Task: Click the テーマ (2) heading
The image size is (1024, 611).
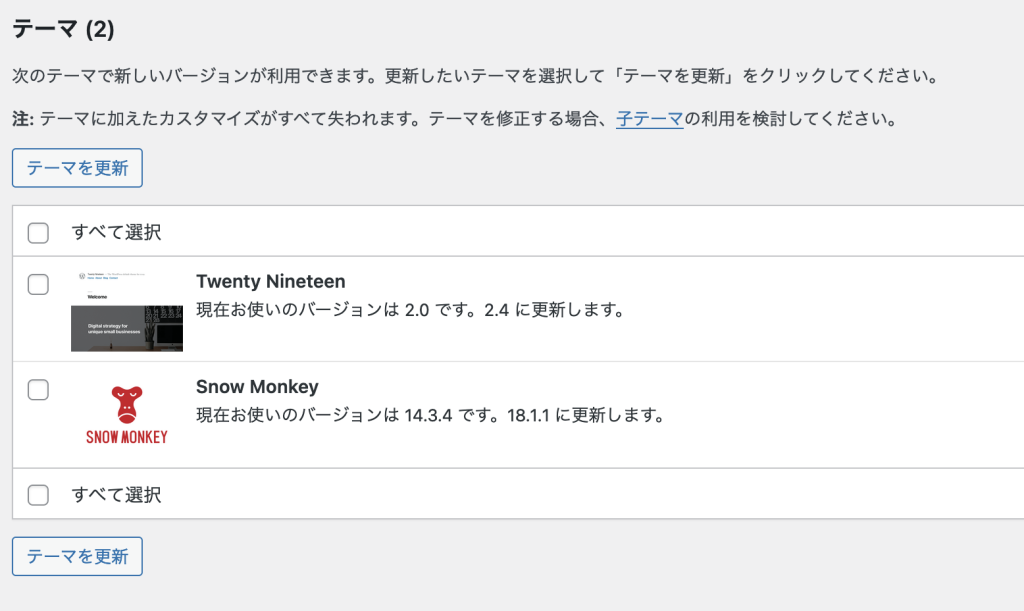Action: [63, 30]
